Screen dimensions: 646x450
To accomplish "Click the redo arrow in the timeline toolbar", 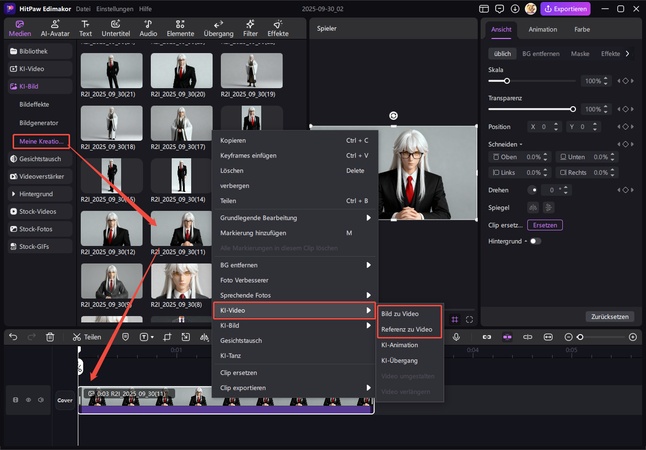I will 31,337.
